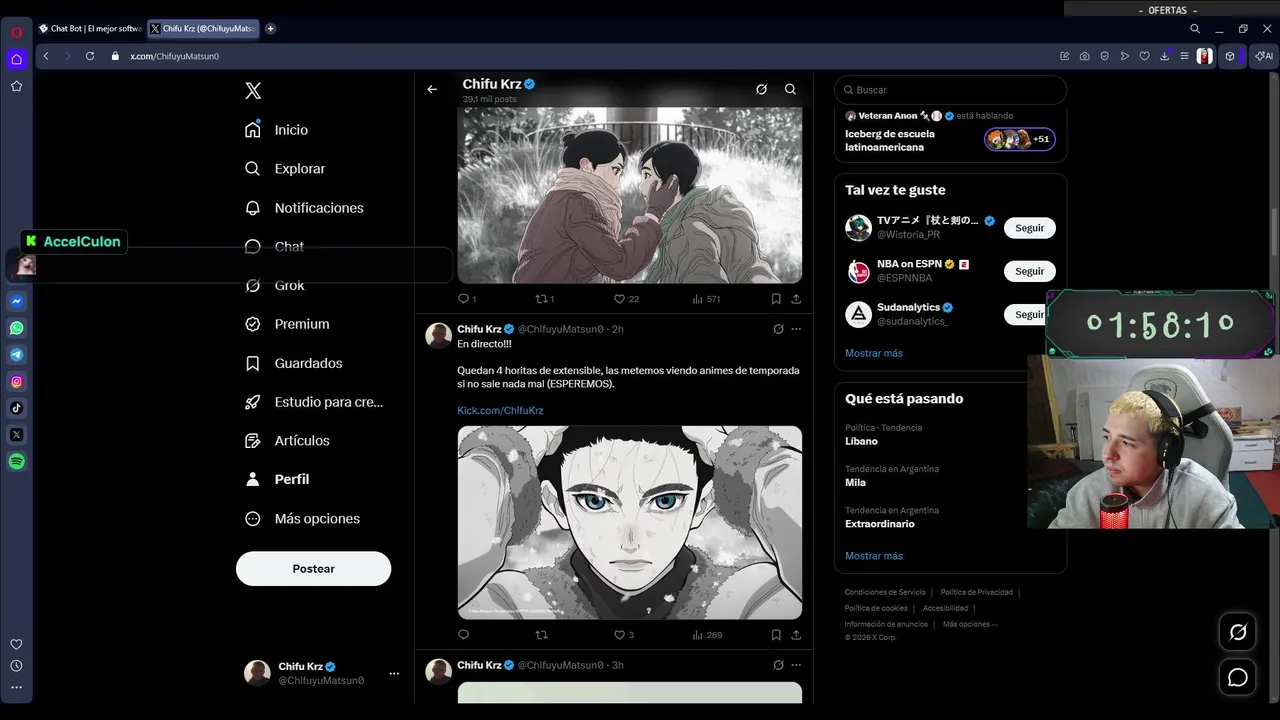Share the post with 571 views
Screen dimensions: 1280x720
pos(796,298)
